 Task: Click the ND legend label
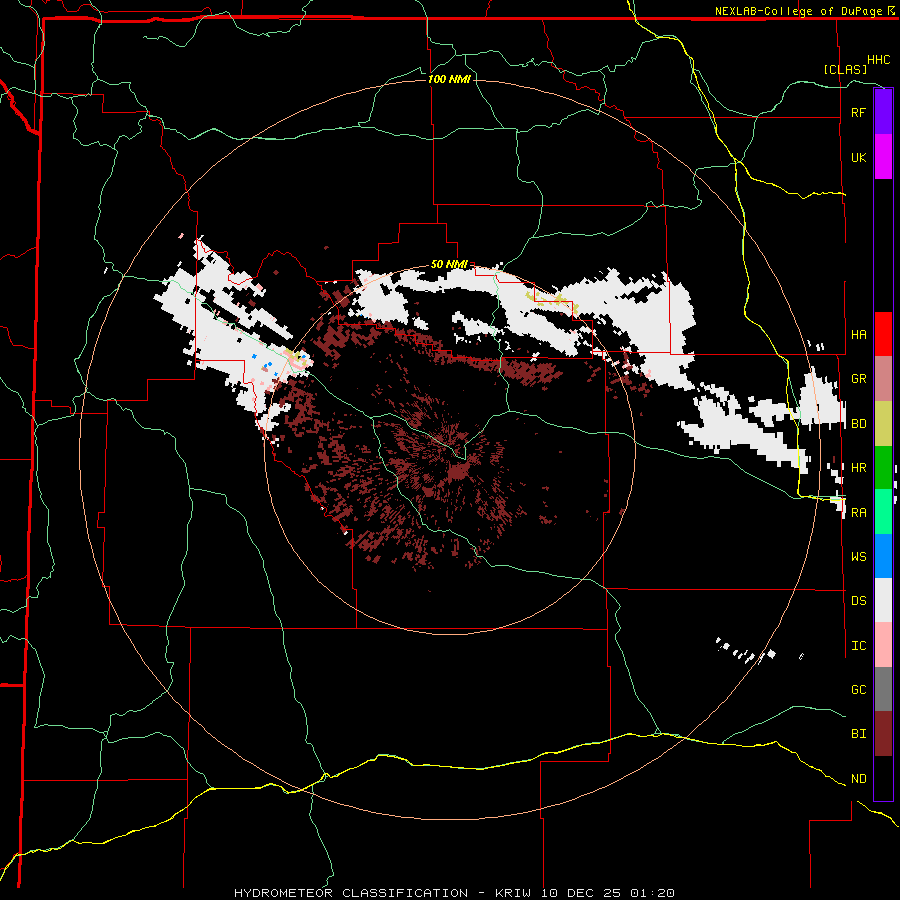(x=858, y=779)
